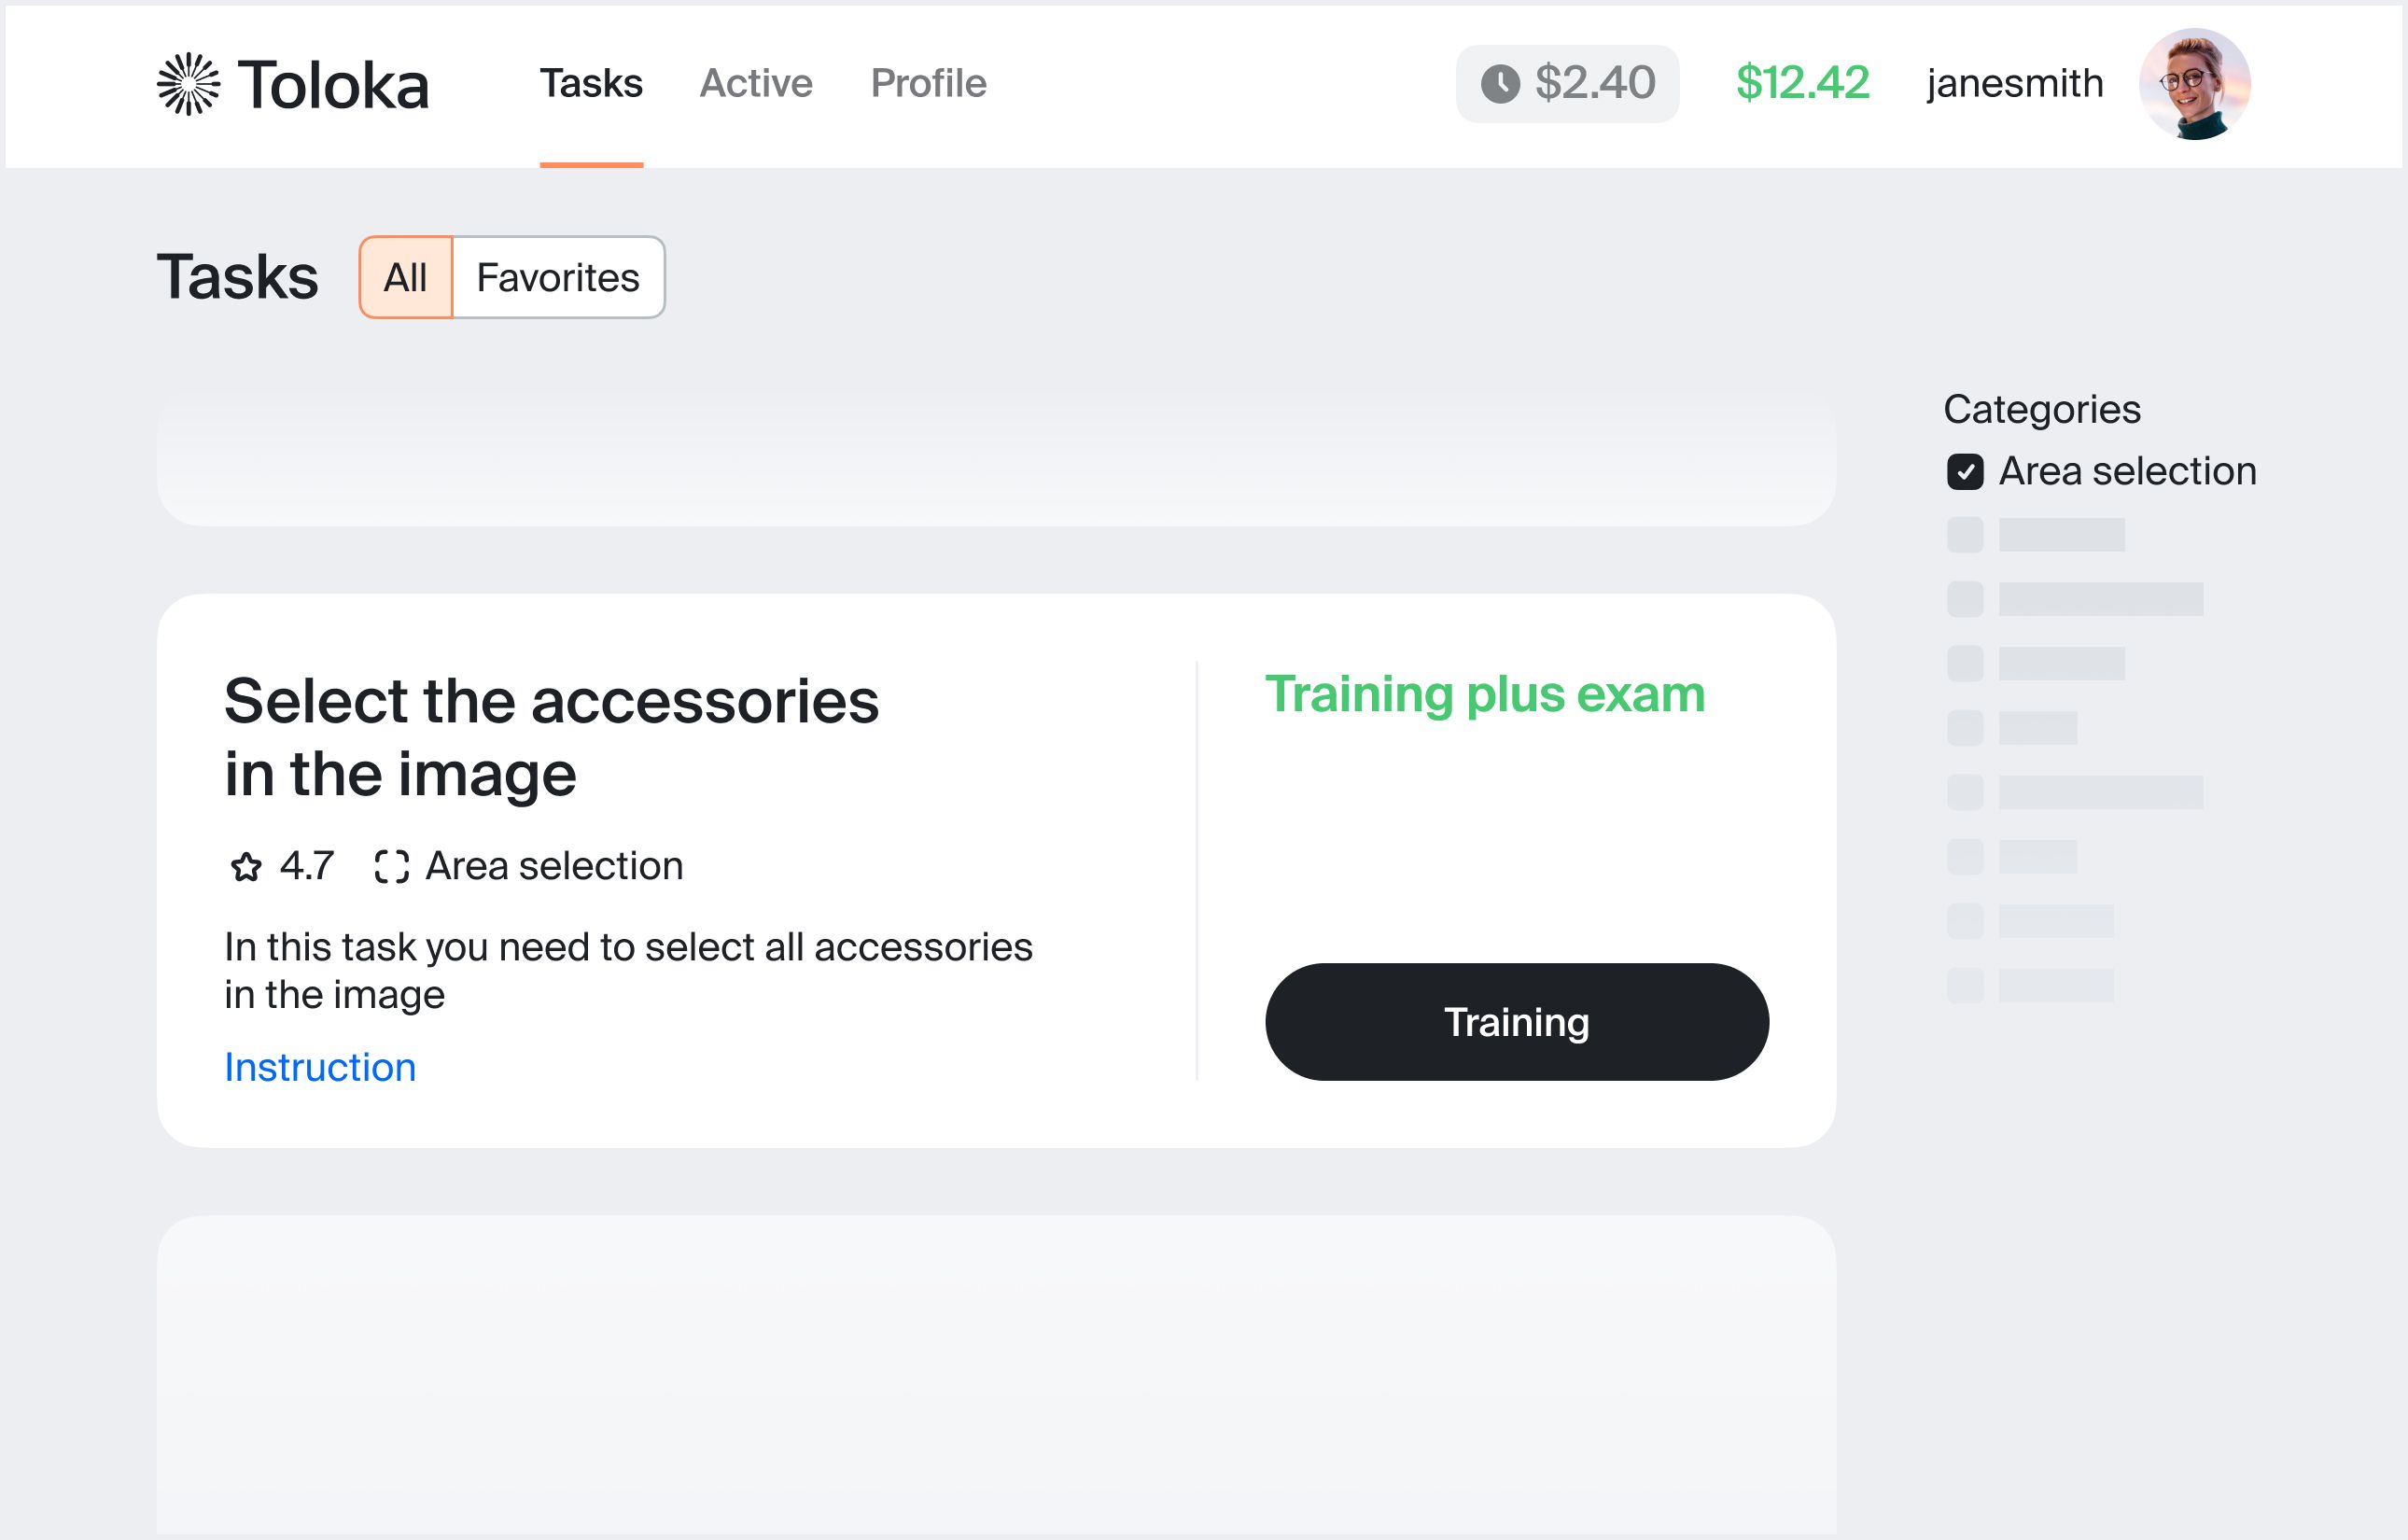Click the janesmith username
Screen dimensions: 2408x1540
click(2014, 83)
